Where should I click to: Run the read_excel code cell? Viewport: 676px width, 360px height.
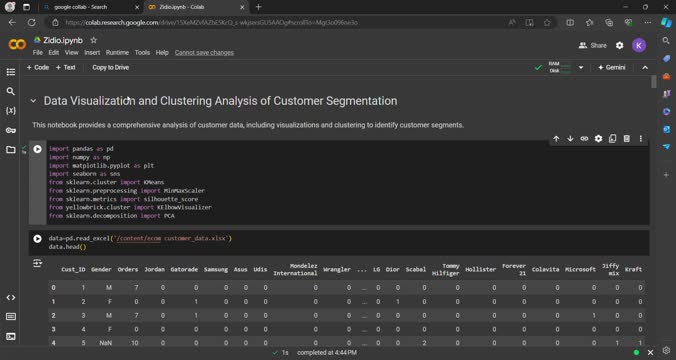[38, 238]
